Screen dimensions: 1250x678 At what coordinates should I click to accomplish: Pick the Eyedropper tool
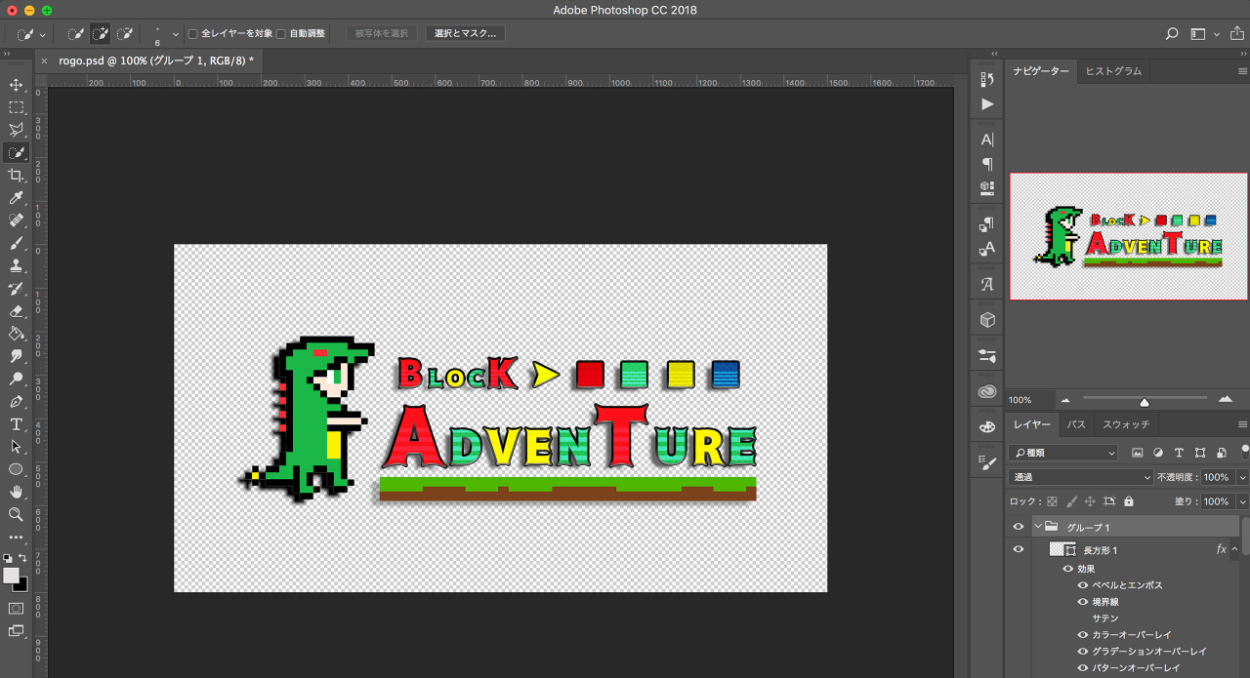point(16,198)
